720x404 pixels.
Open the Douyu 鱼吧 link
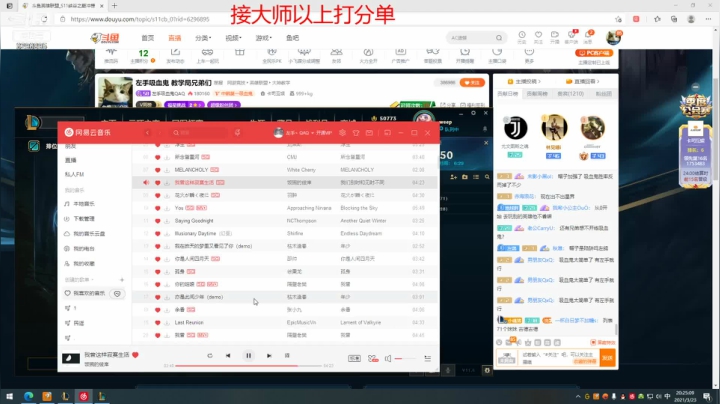pyautogui.click(x=292, y=38)
